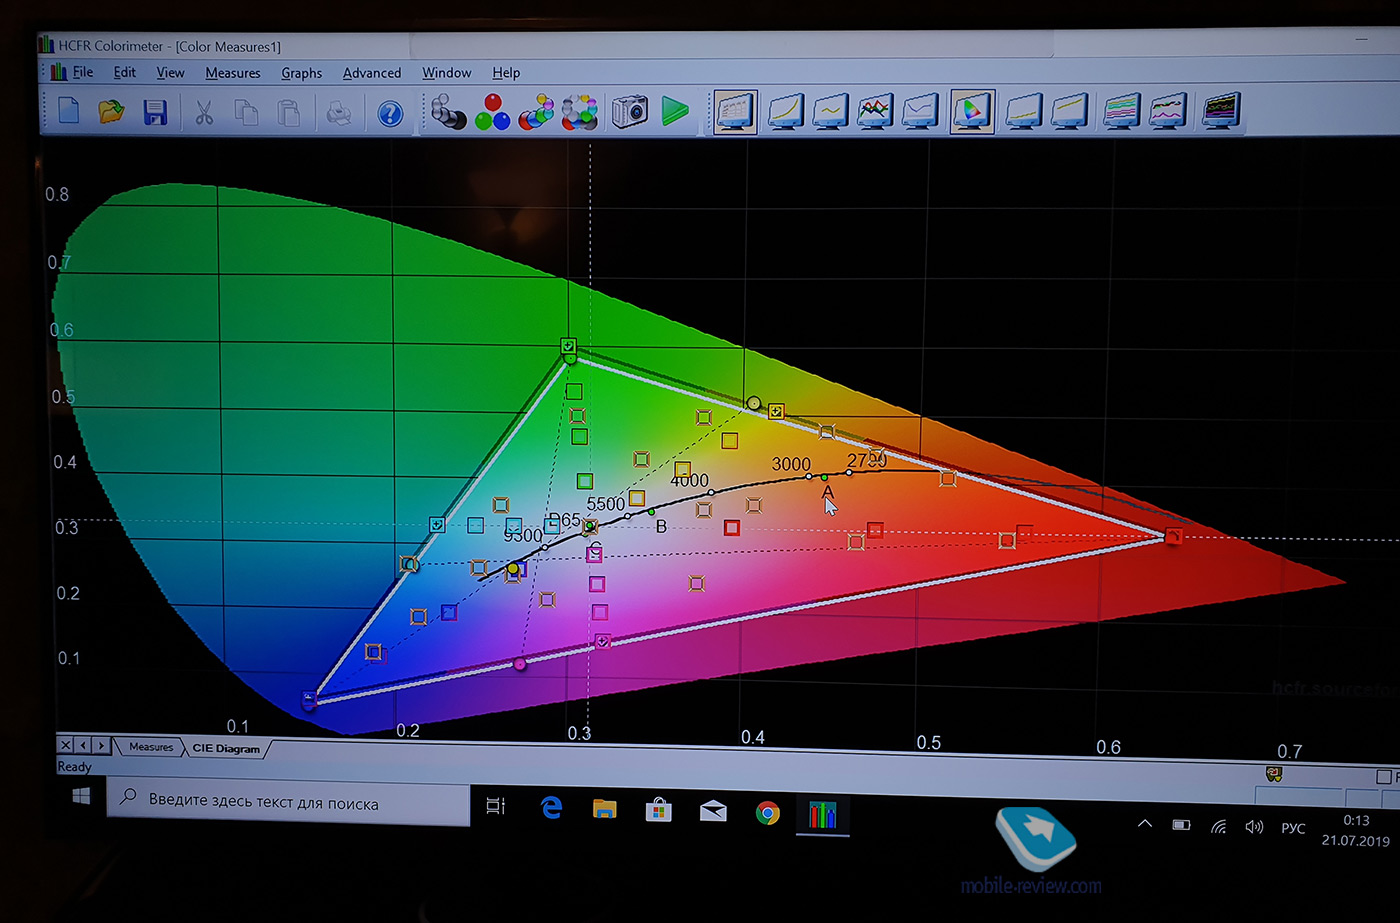Click illuminant A label on the curve
The height and width of the screenshot is (923, 1400).
[x=827, y=492]
